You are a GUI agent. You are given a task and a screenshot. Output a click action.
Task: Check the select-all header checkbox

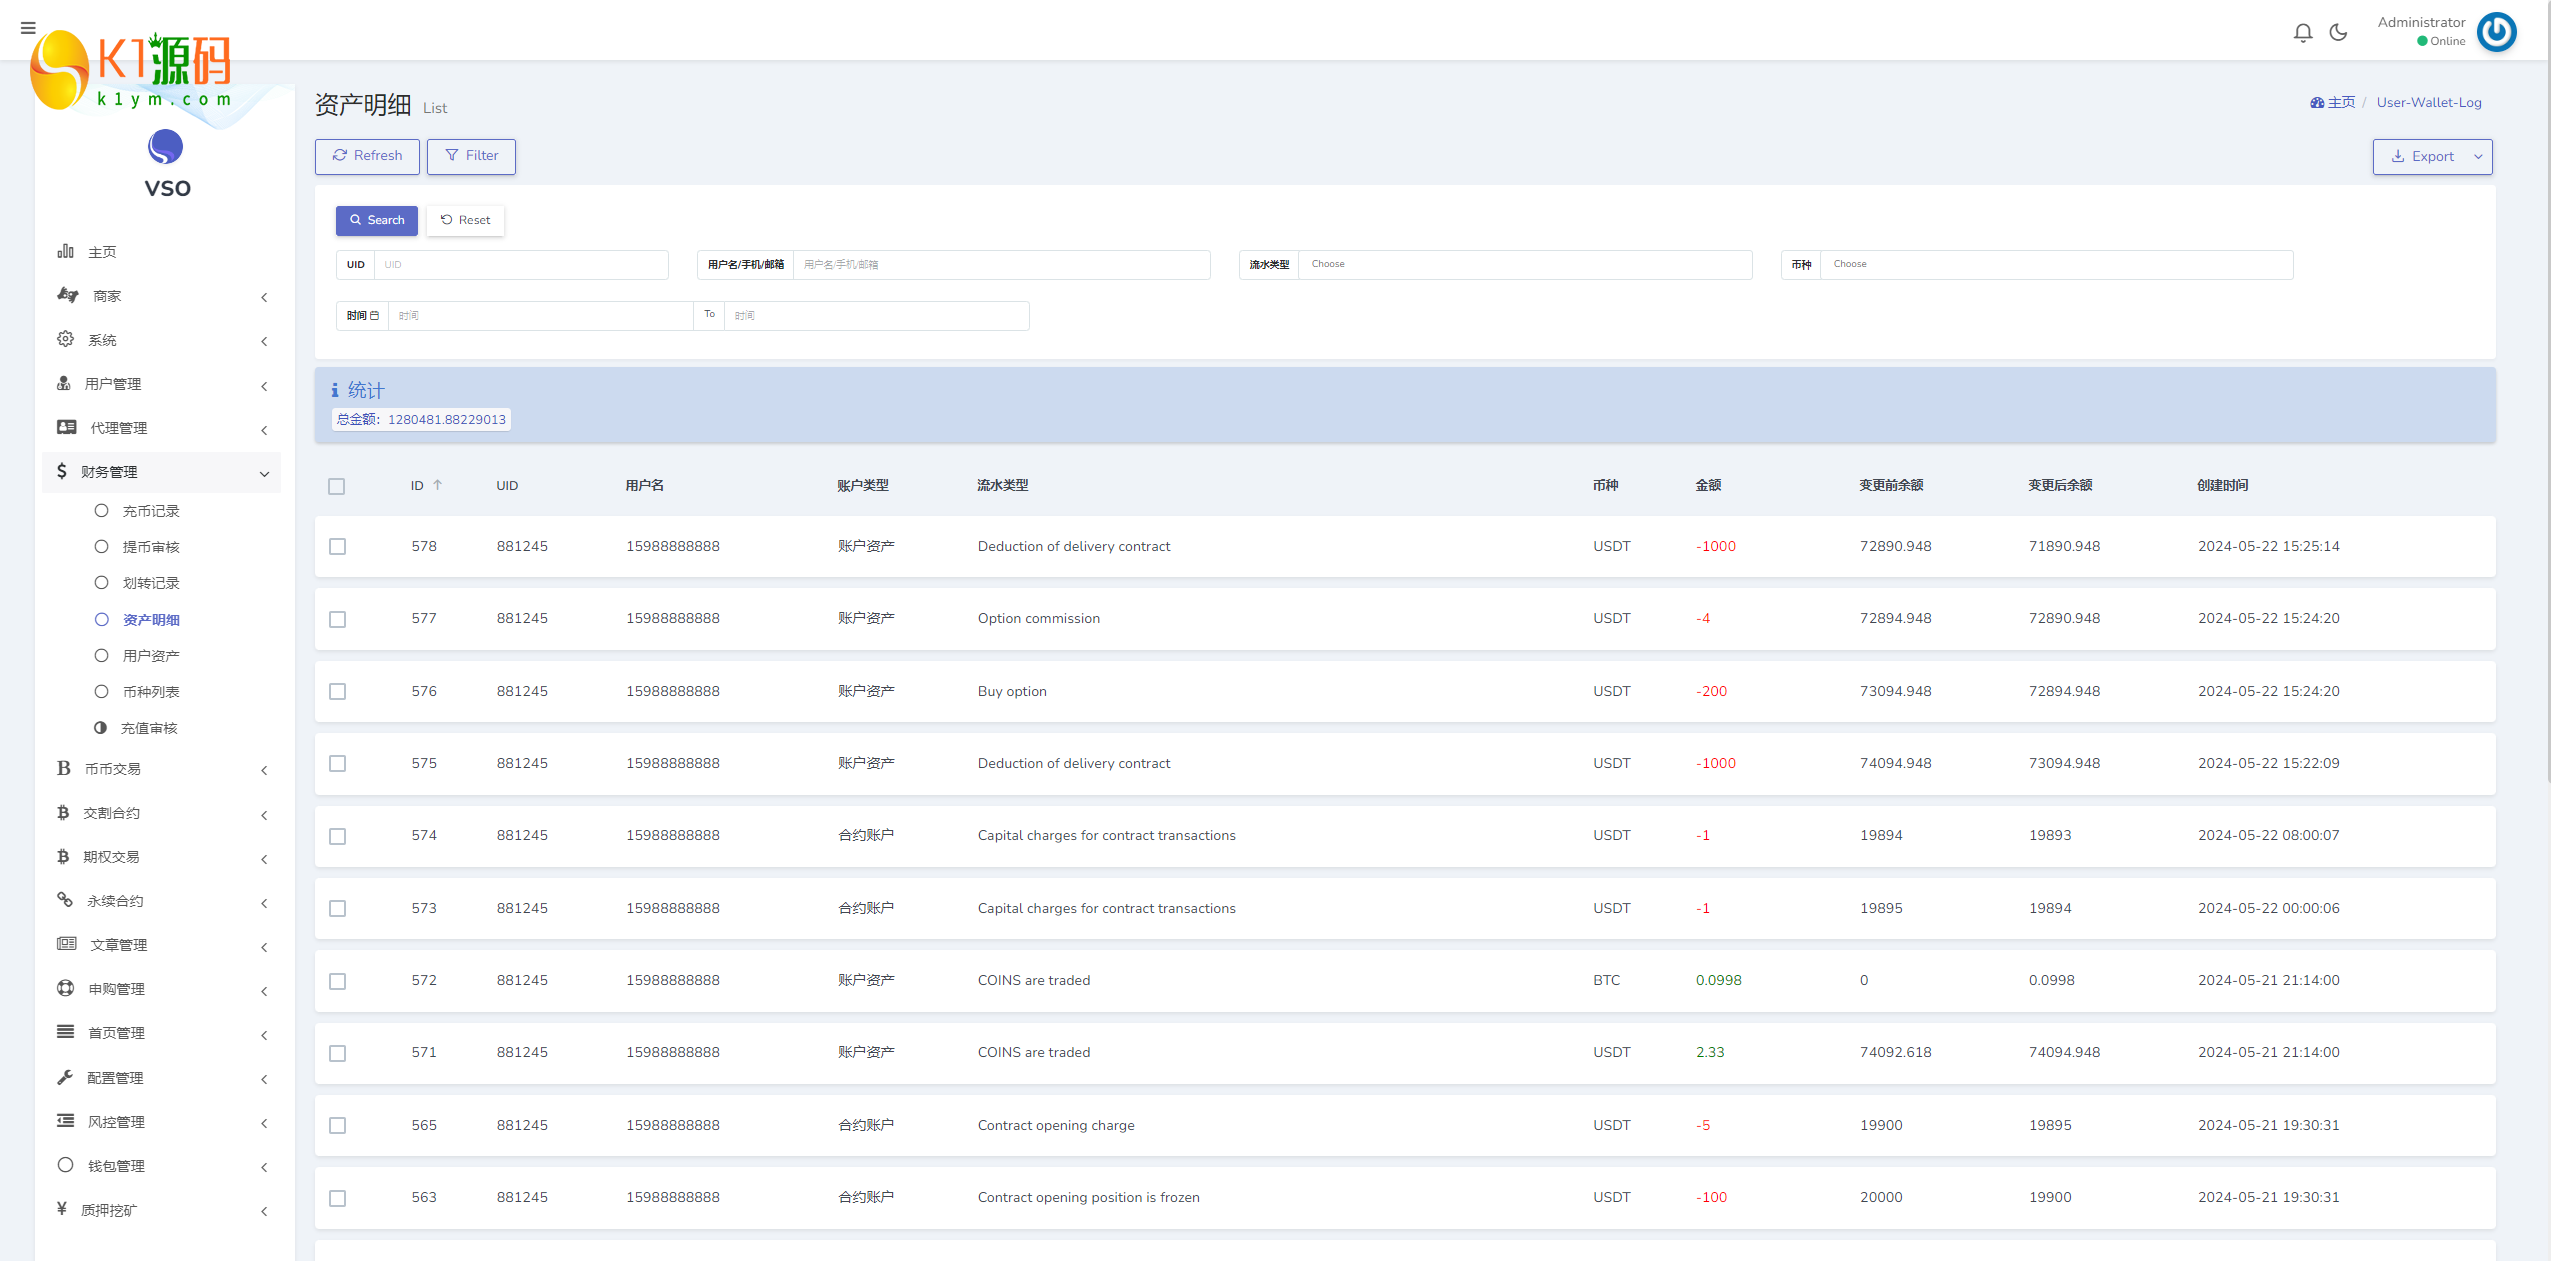337,487
